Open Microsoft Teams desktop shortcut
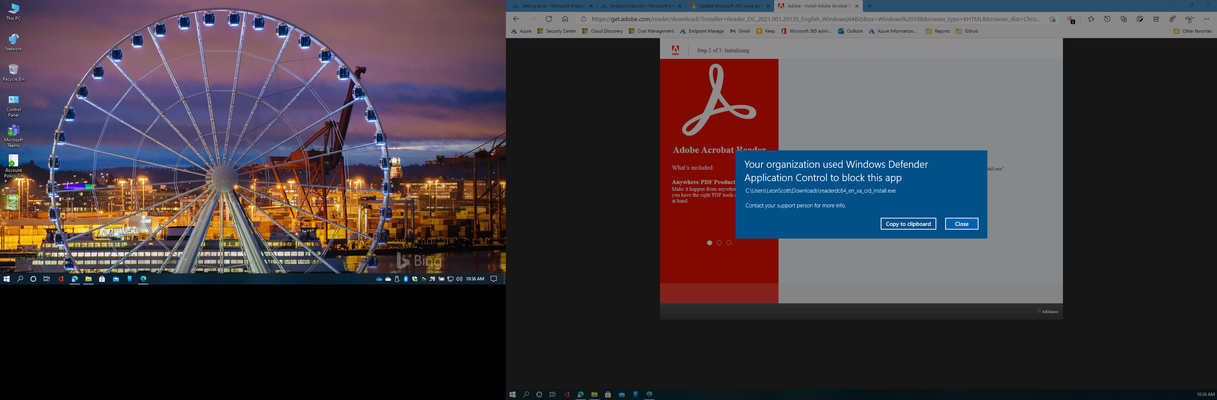This screenshot has height=400, width=1217. tap(14, 136)
